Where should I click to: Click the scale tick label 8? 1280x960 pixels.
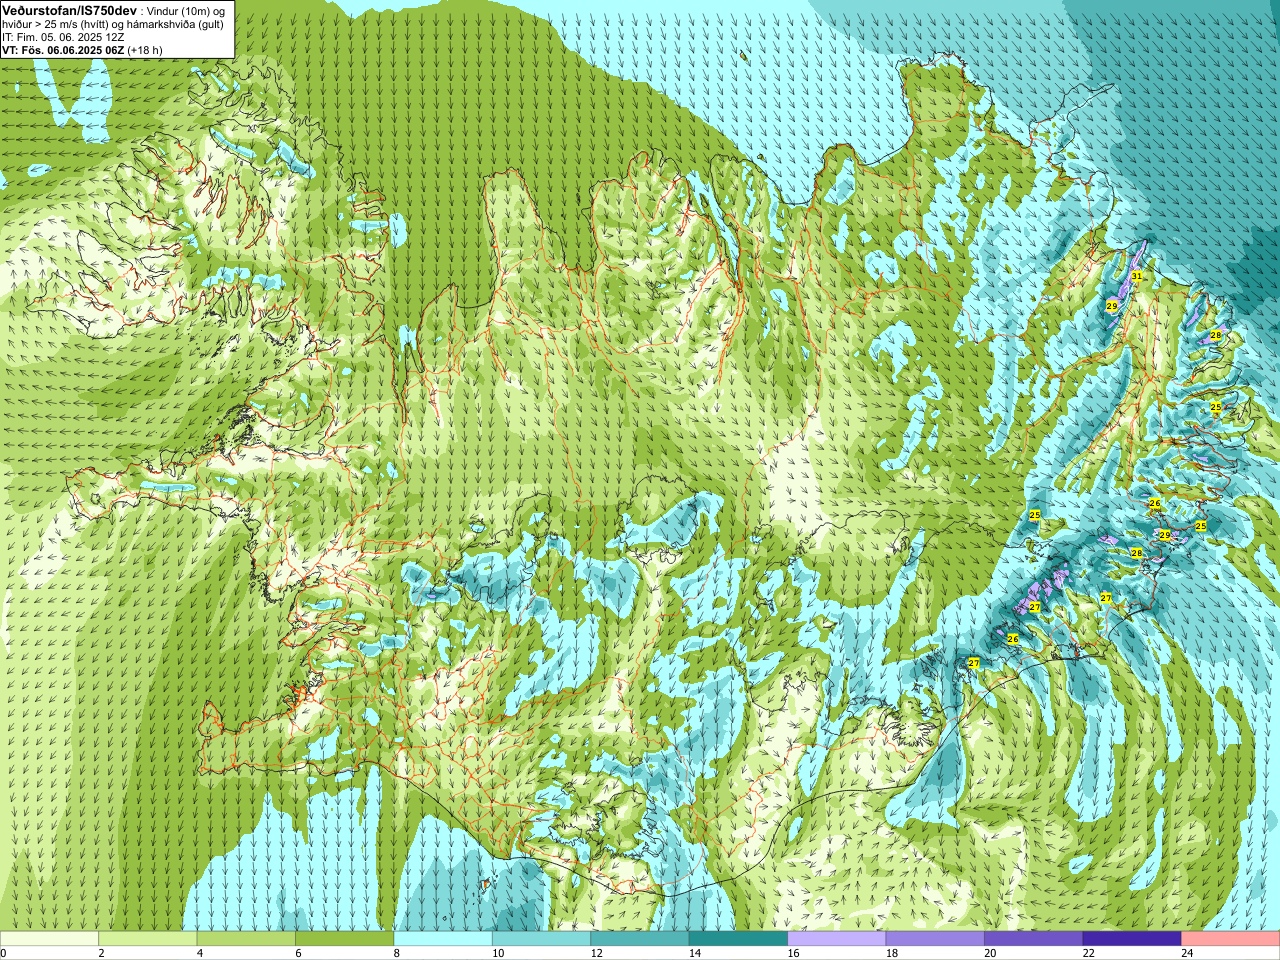point(396,953)
